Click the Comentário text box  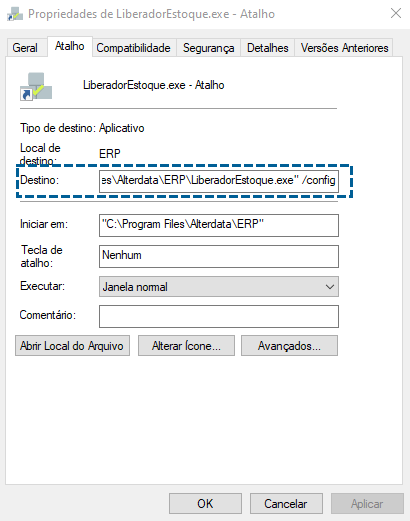pyautogui.click(x=219, y=316)
